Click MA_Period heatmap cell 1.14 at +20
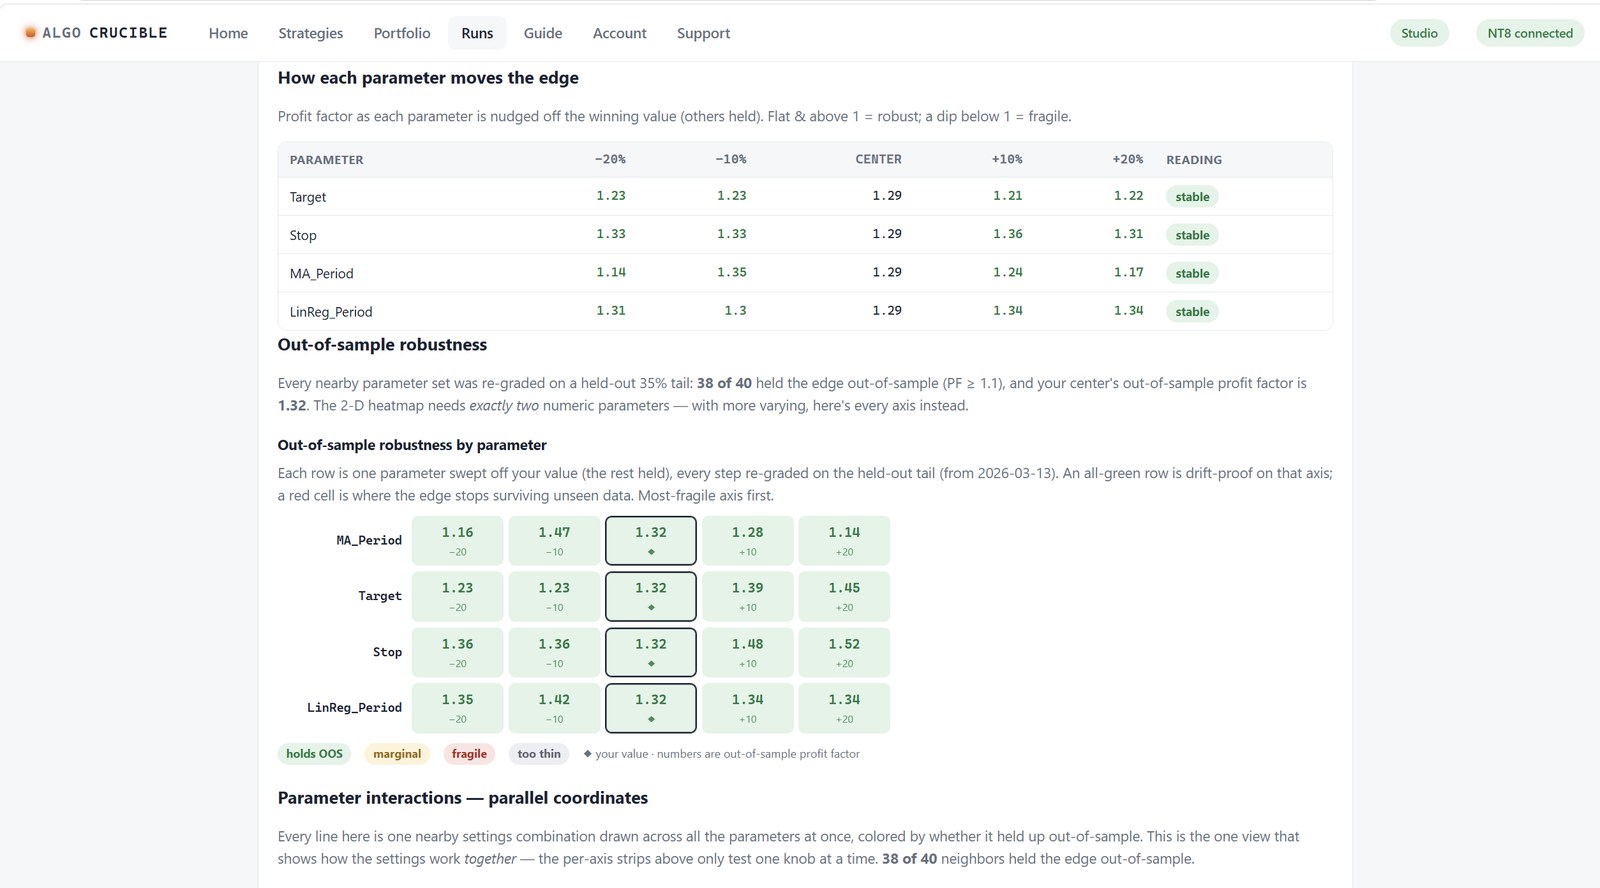This screenshot has height=888, width=1600. point(844,541)
